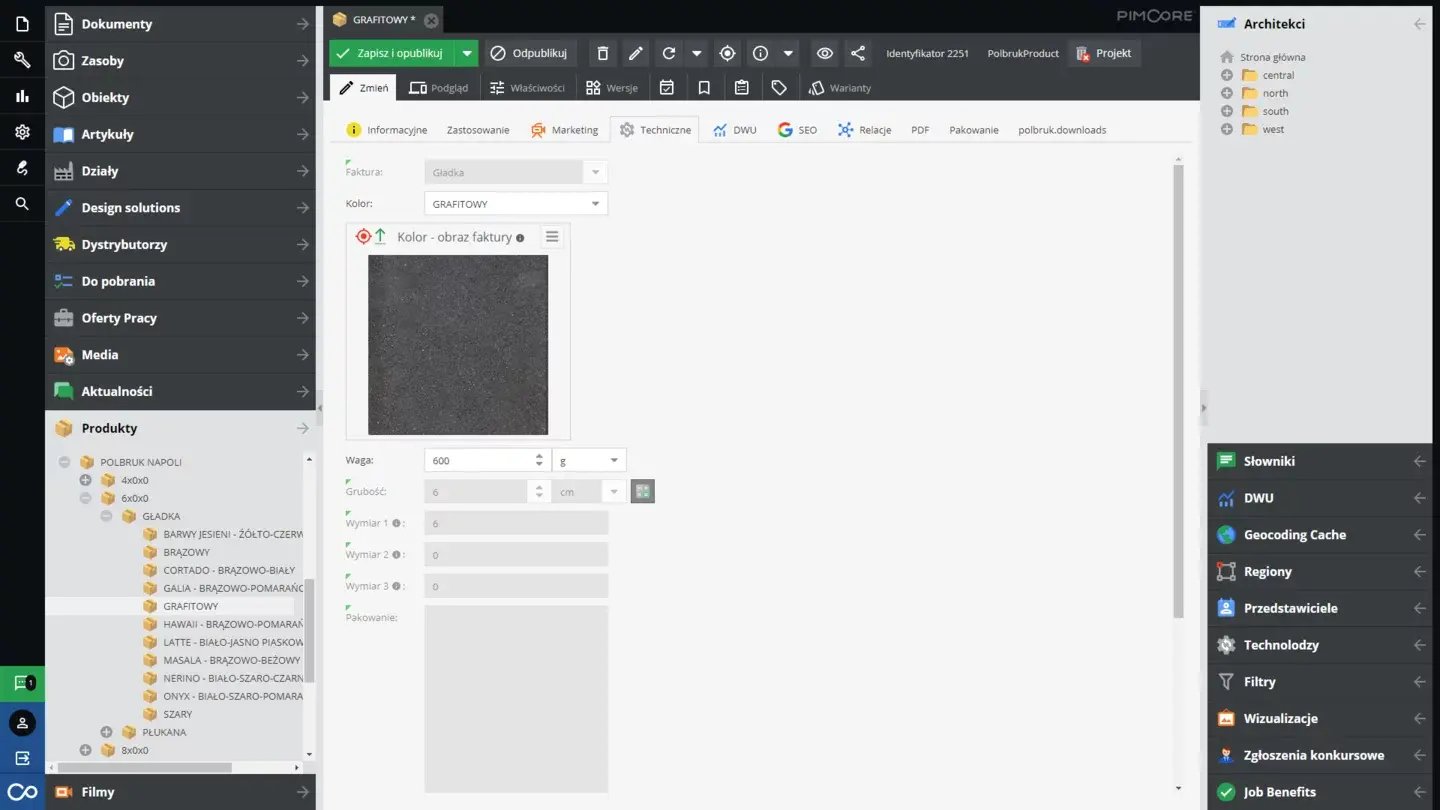Collapse the POLBRUK NAPOLI tree node
This screenshot has height=810, width=1440.
click(65, 462)
